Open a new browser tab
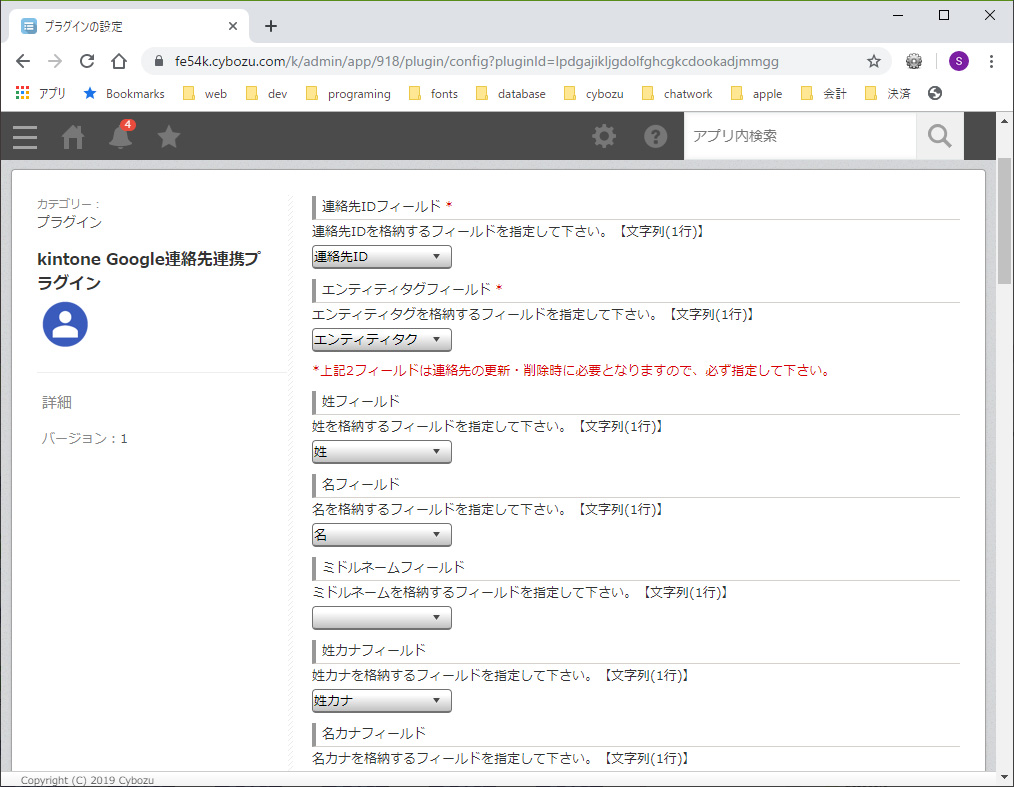1014x787 pixels. pyautogui.click(x=271, y=26)
